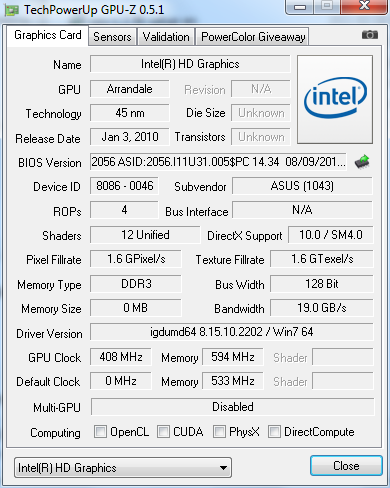Click the default Memory clock 533 MHz
The height and width of the screenshot is (488, 390).
click(233, 381)
